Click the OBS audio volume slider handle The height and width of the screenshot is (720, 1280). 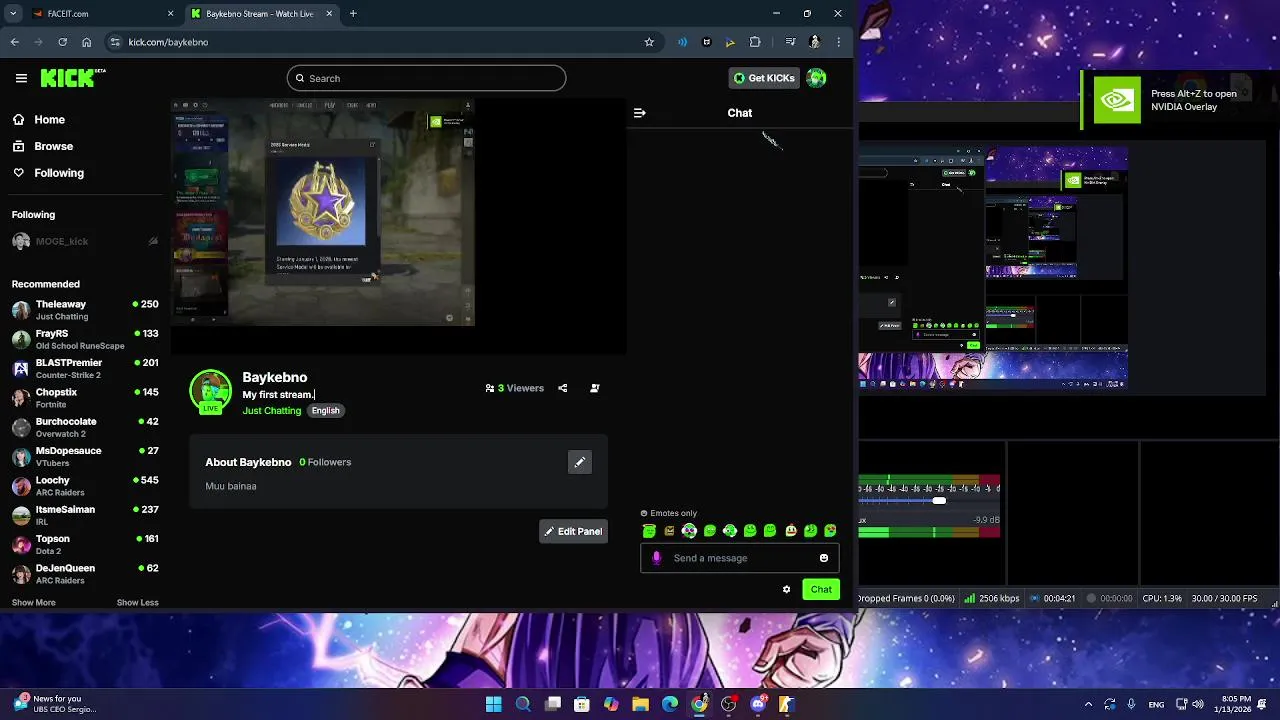click(x=939, y=500)
